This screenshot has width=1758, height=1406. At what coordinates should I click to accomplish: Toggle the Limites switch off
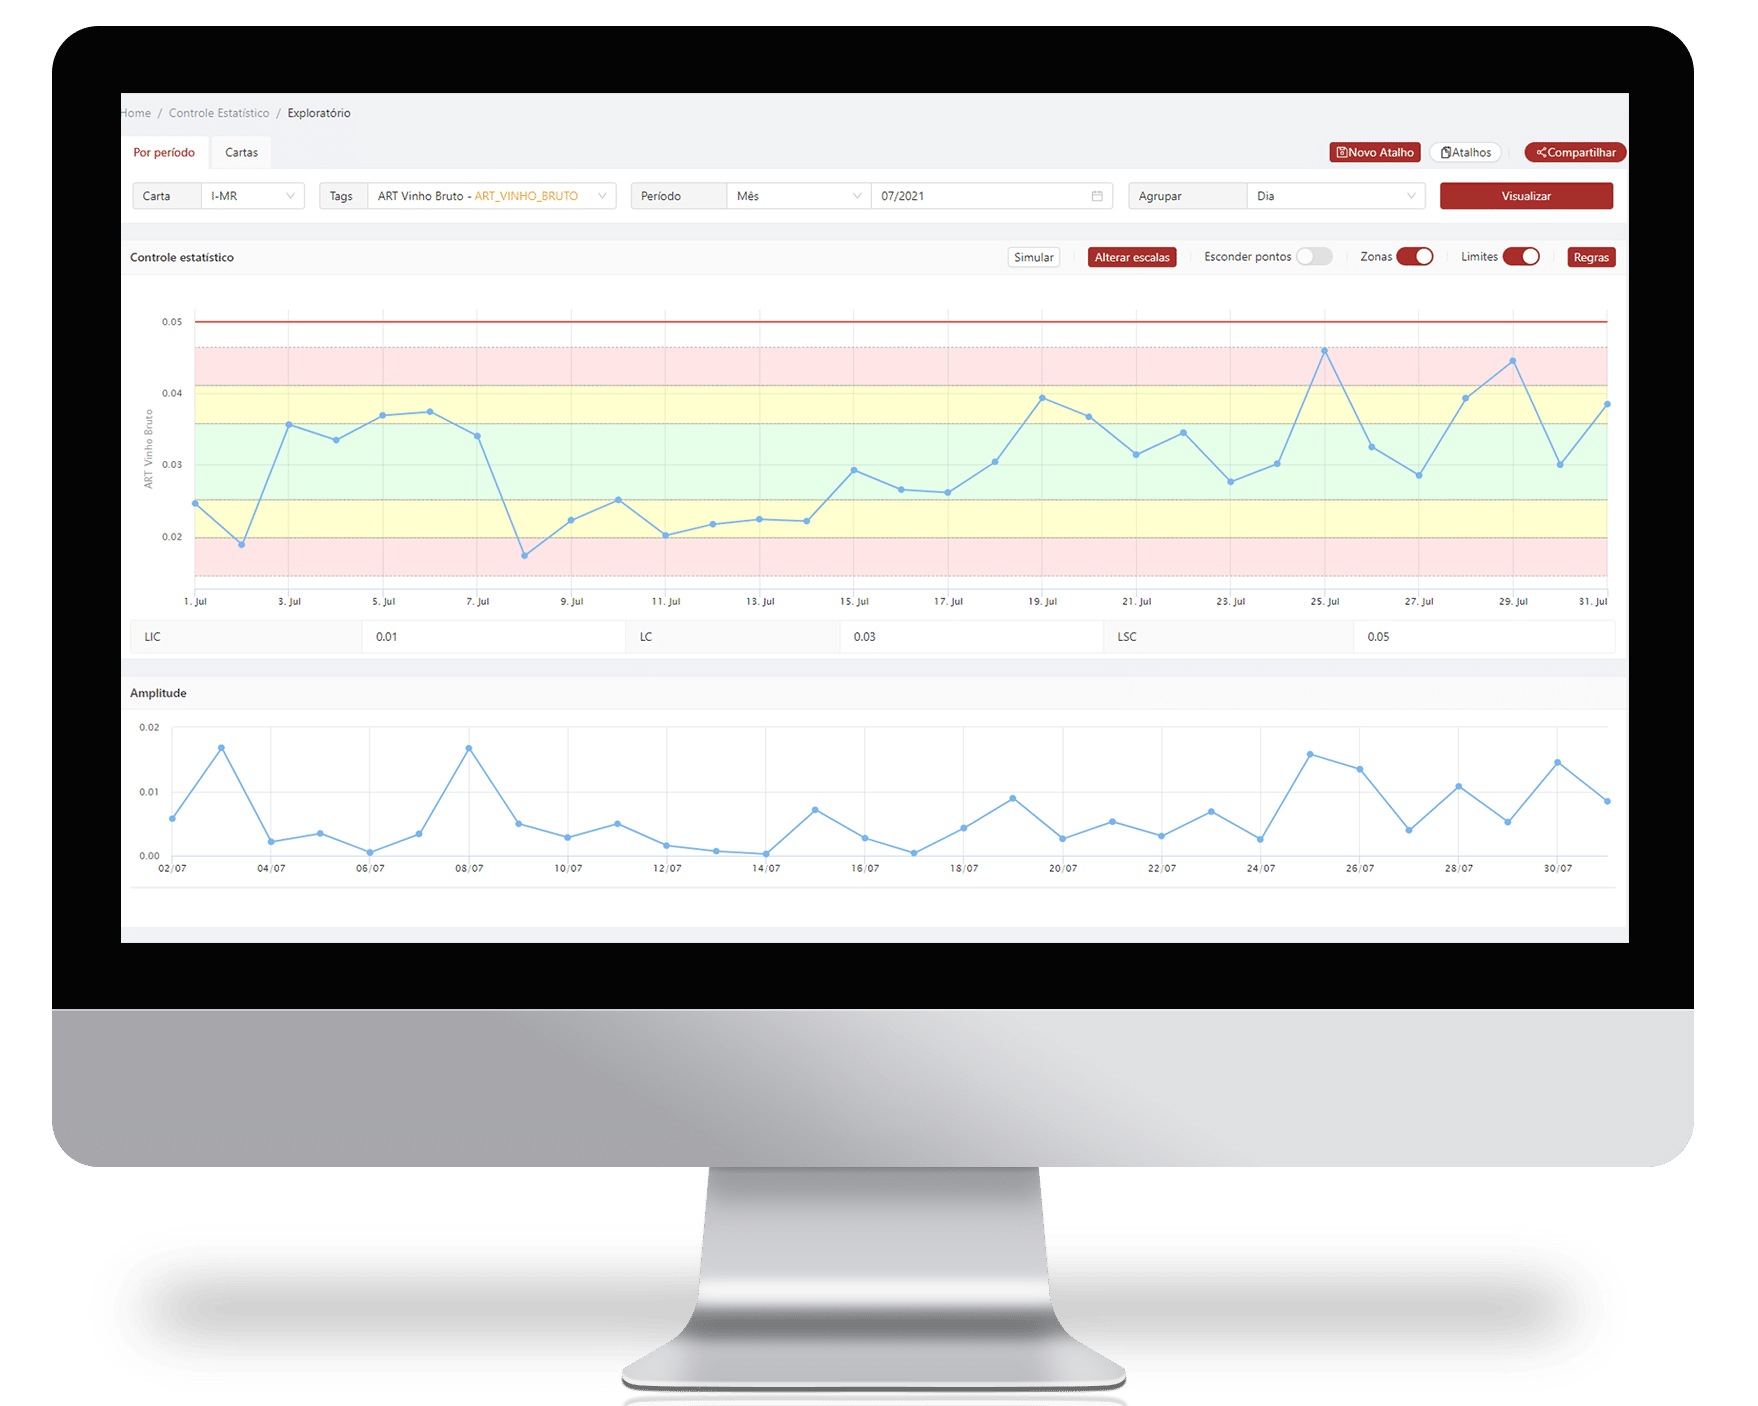click(x=1521, y=257)
